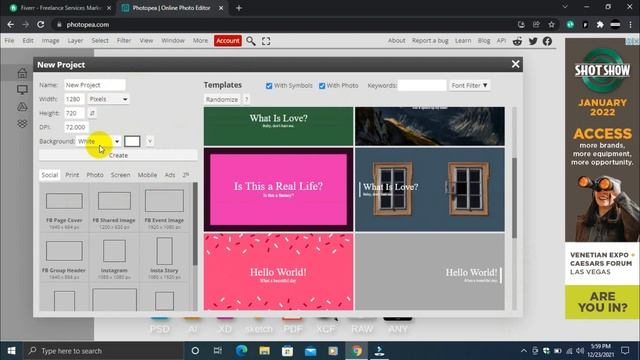This screenshot has height=360, width=640.
Task: Open the Select menu
Action: coord(100,40)
